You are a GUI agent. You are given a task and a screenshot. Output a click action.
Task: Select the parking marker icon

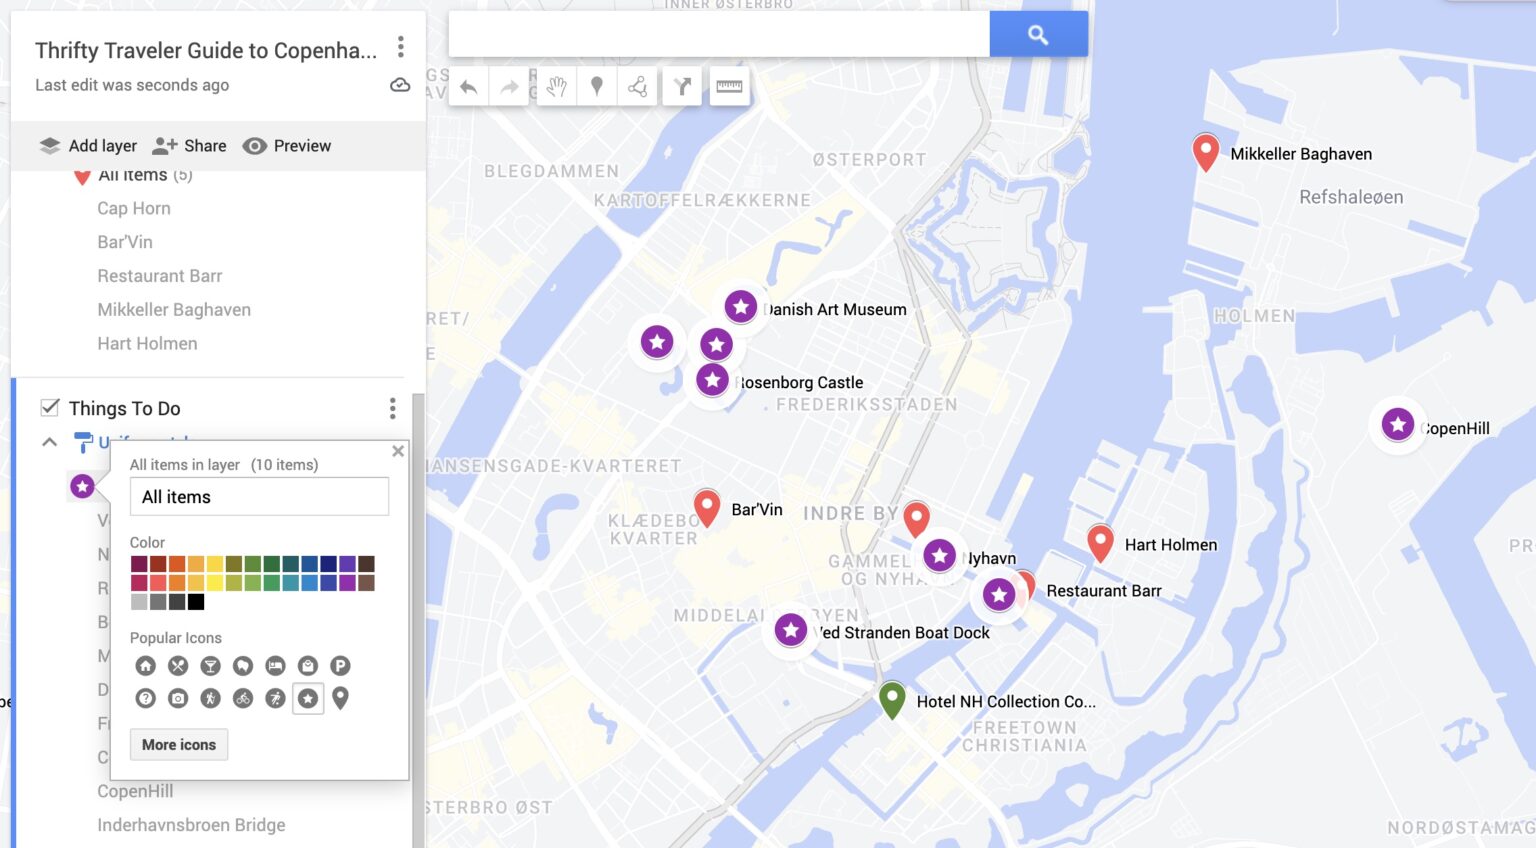pyautogui.click(x=339, y=665)
